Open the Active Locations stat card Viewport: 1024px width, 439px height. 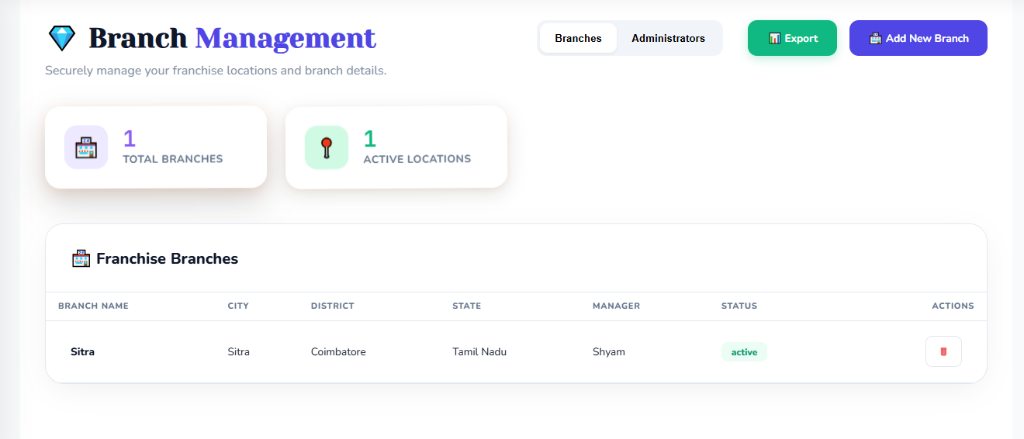pos(396,147)
